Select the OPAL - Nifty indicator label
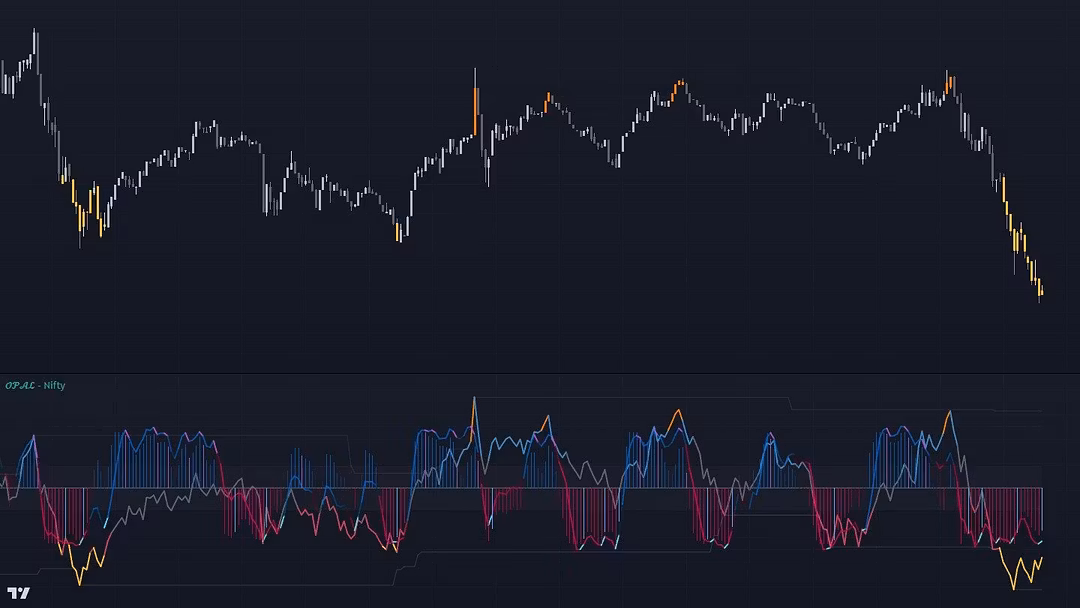This screenshot has width=1080, height=608. [35, 385]
